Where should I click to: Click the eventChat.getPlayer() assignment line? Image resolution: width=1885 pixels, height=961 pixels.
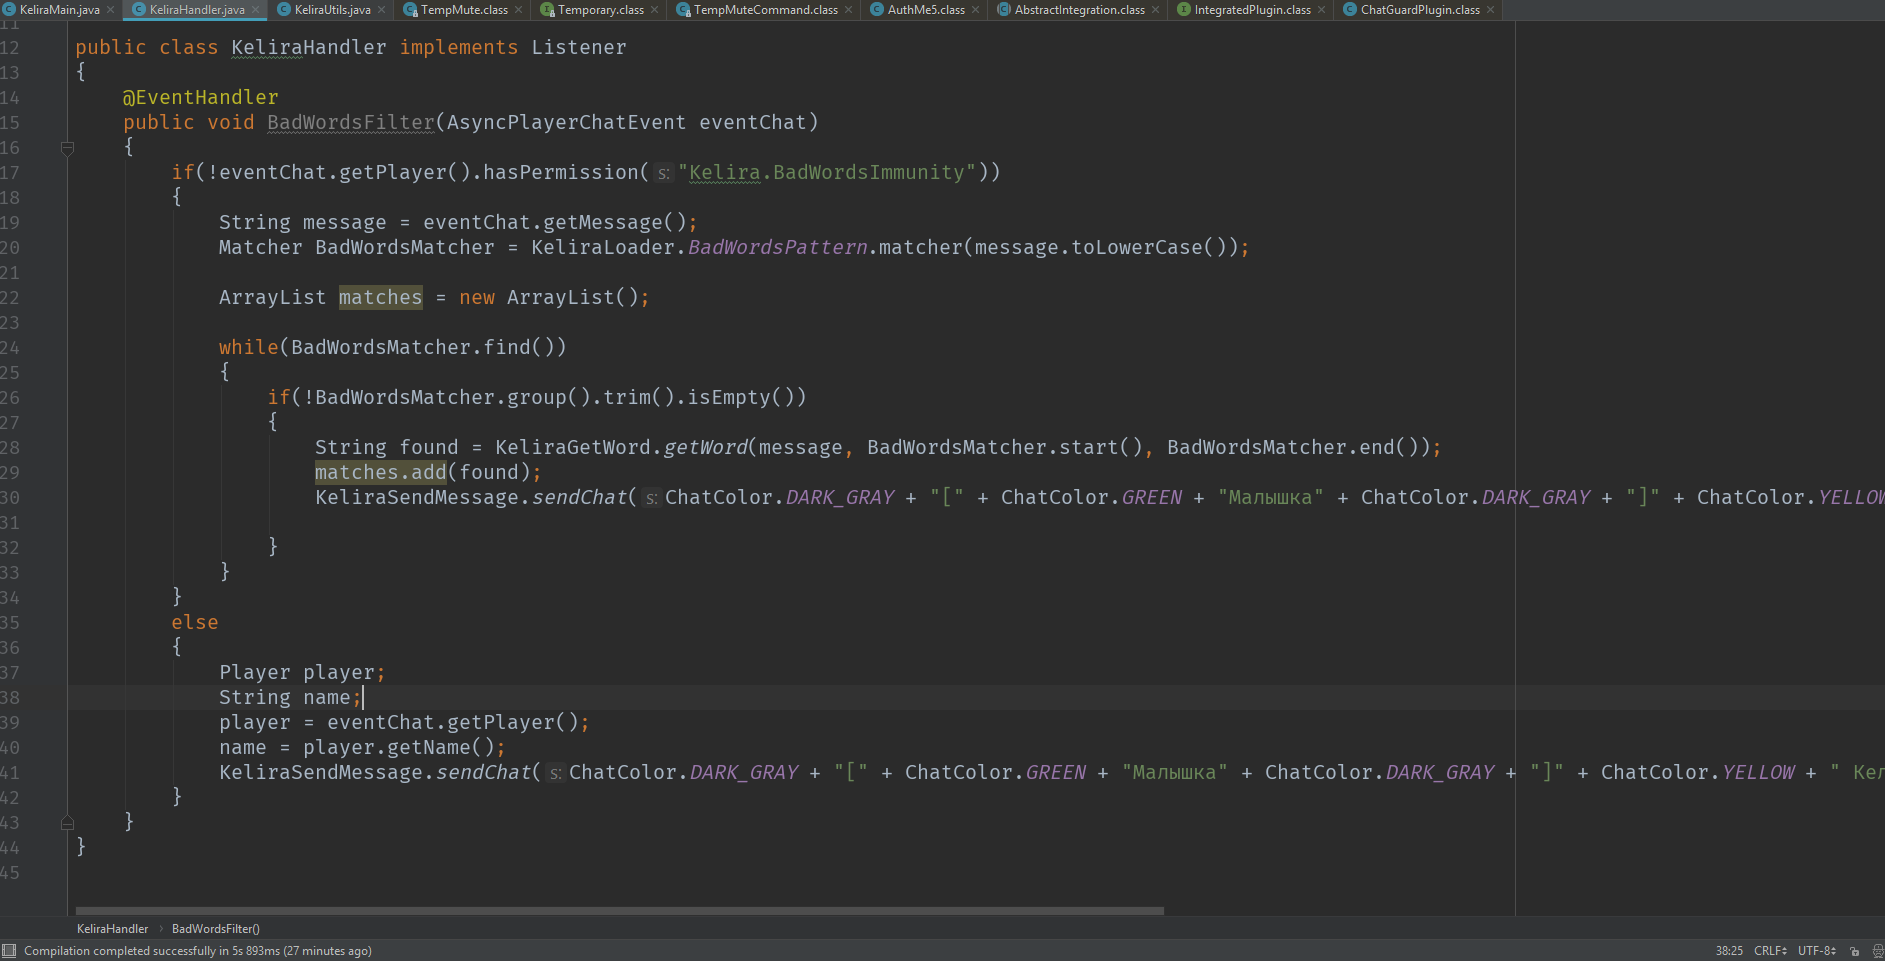pyautogui.click(x=404, y=722)
